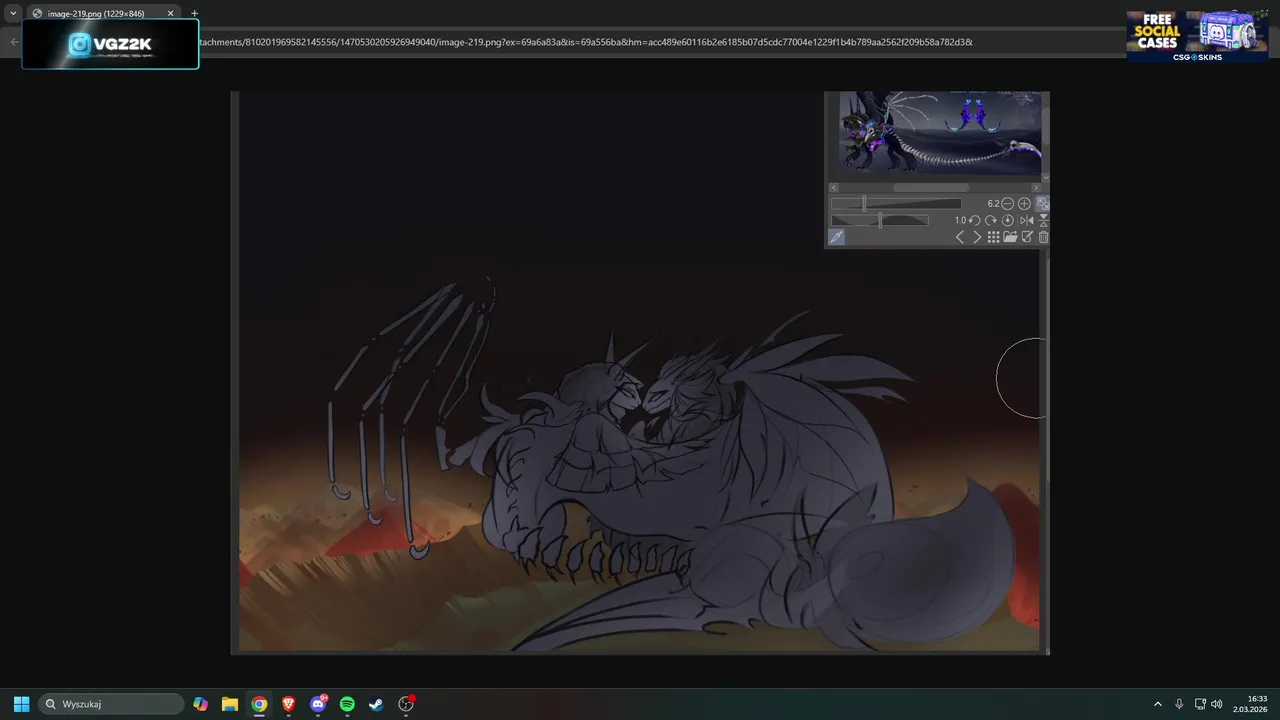Click the browser address bar URL
Viewport: 1280px width, 720px height.
click(585, 42)
